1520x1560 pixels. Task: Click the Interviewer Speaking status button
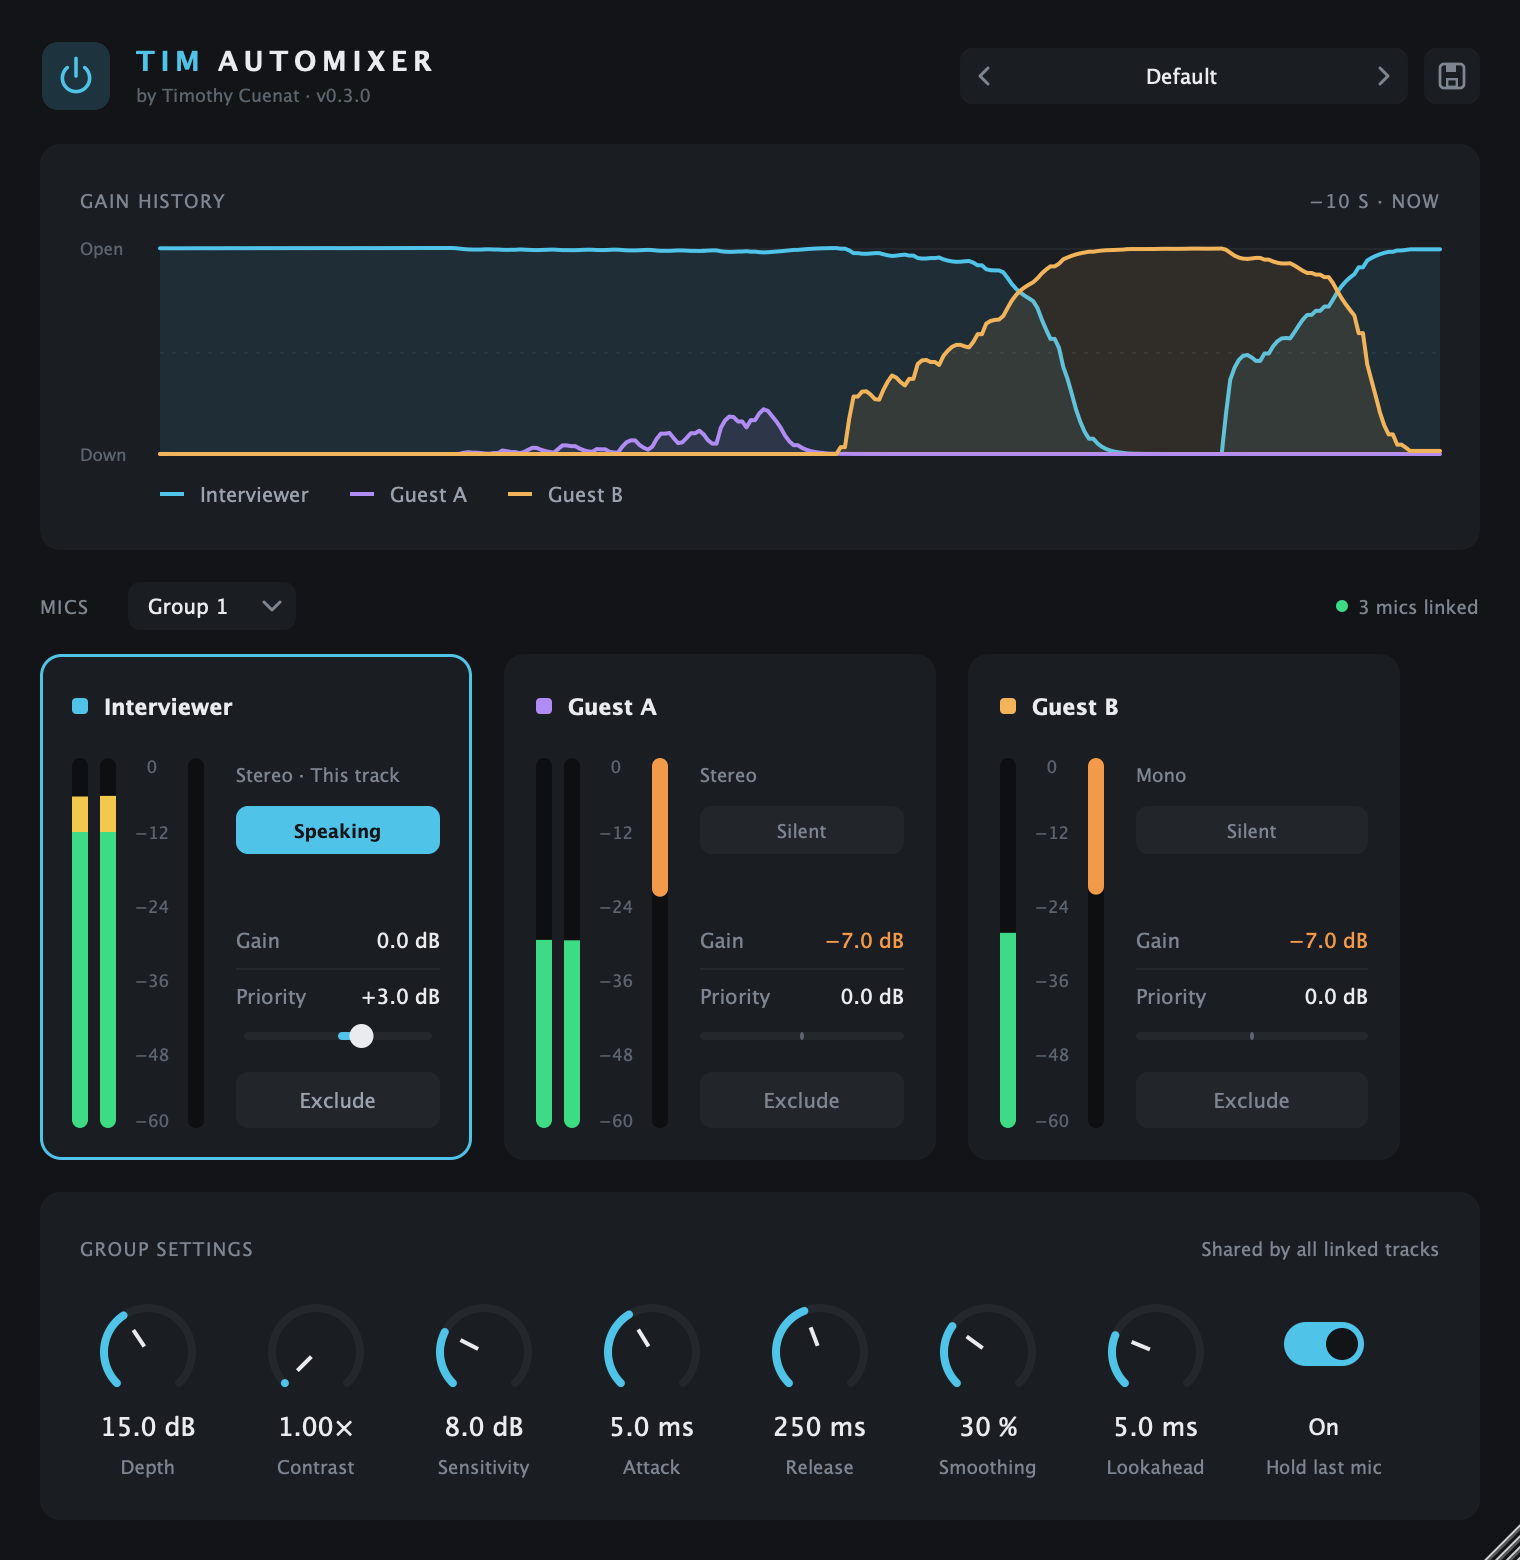coord(338,830)
